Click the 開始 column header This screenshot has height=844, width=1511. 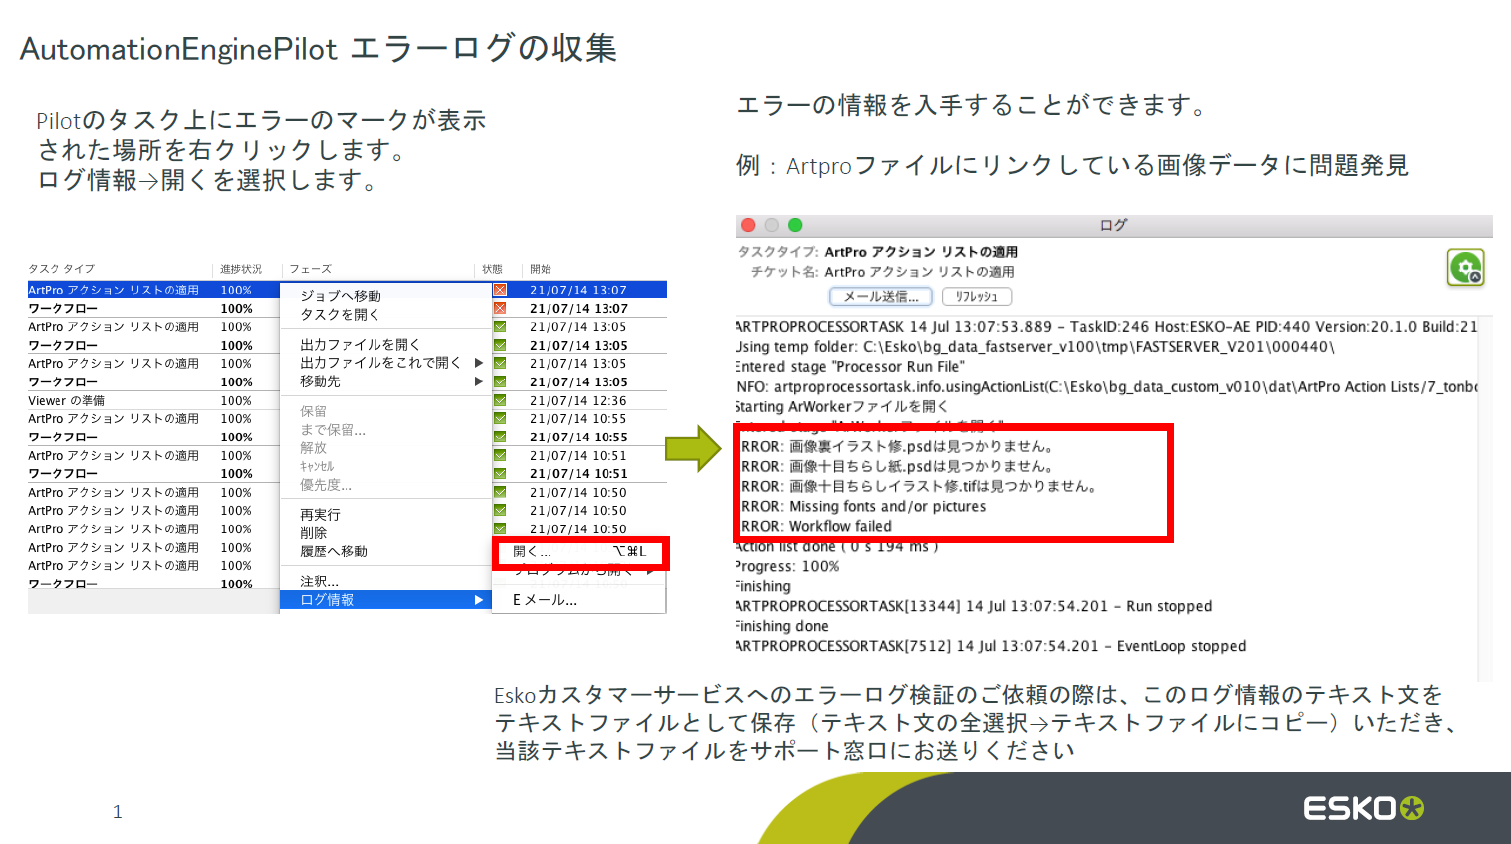(541, 269)
